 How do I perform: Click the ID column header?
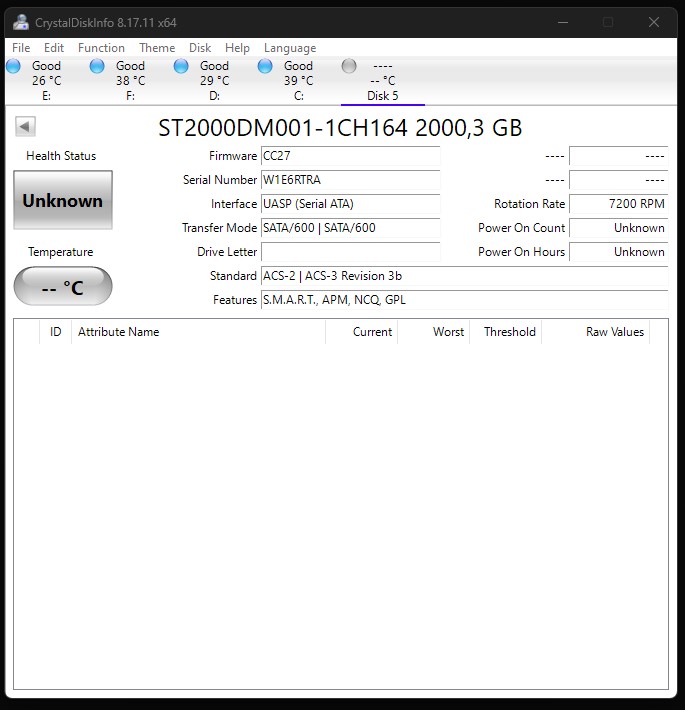[x=55, y=332]
